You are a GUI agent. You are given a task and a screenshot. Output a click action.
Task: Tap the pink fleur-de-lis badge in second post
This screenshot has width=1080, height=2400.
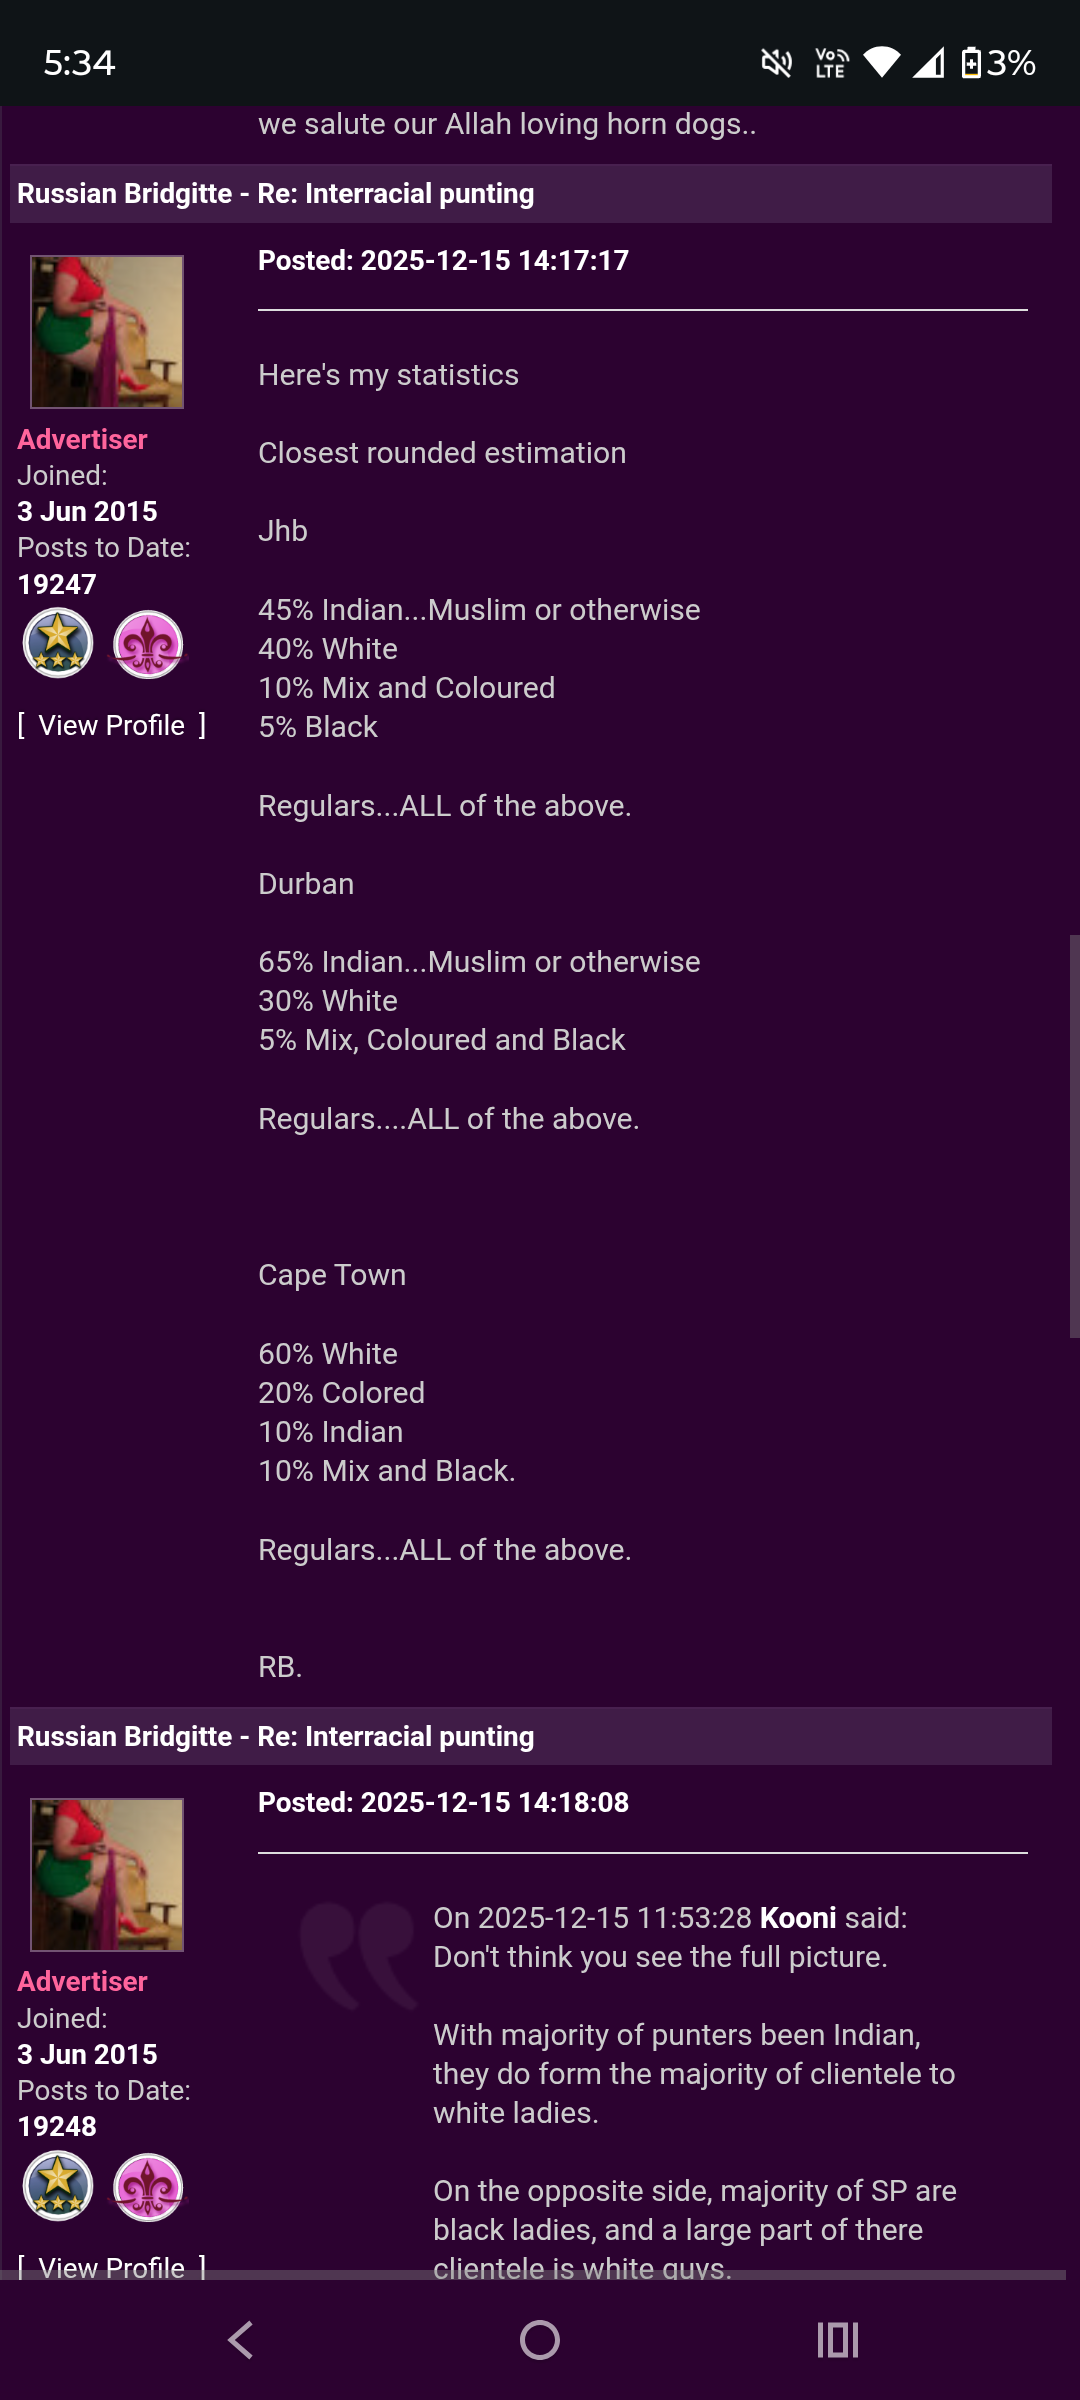(x=148, y=2187)
